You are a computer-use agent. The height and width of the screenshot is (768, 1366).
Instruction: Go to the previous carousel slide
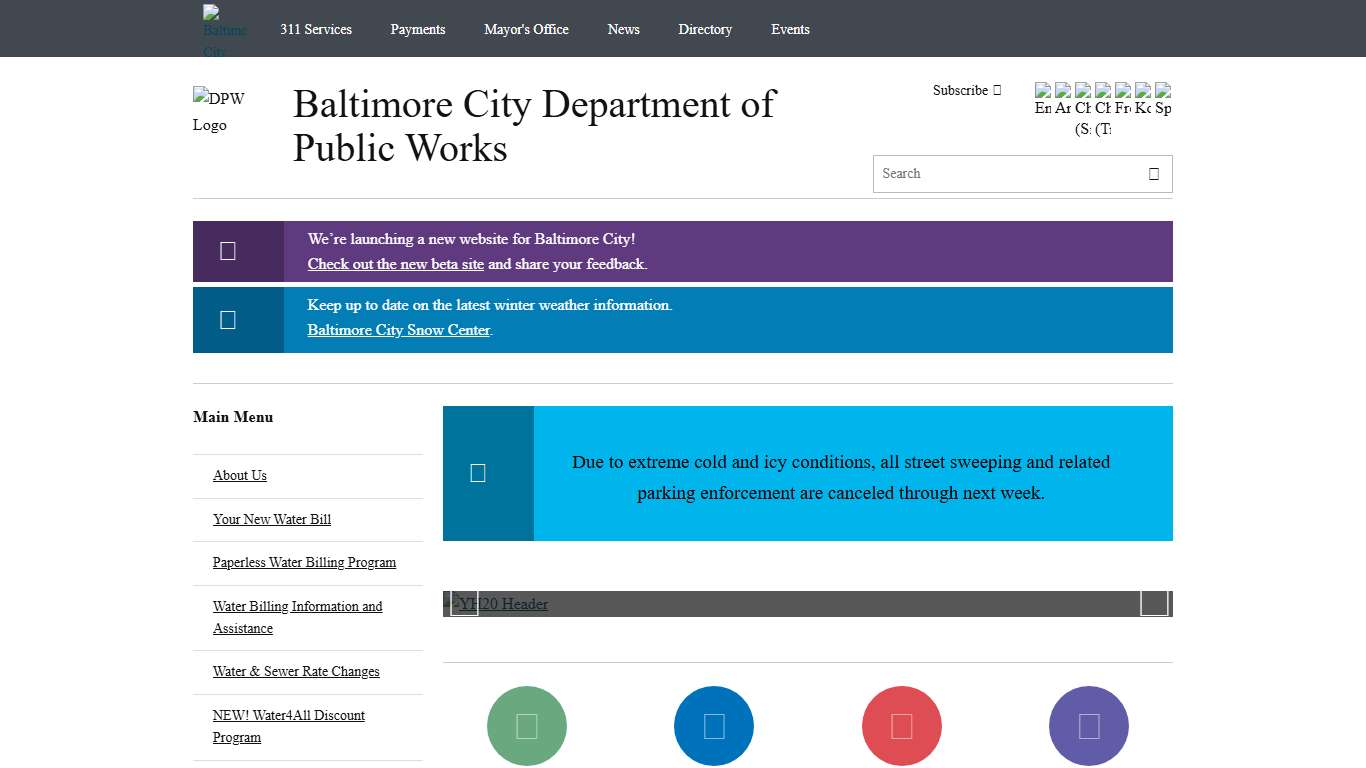[x=463, y=603]
